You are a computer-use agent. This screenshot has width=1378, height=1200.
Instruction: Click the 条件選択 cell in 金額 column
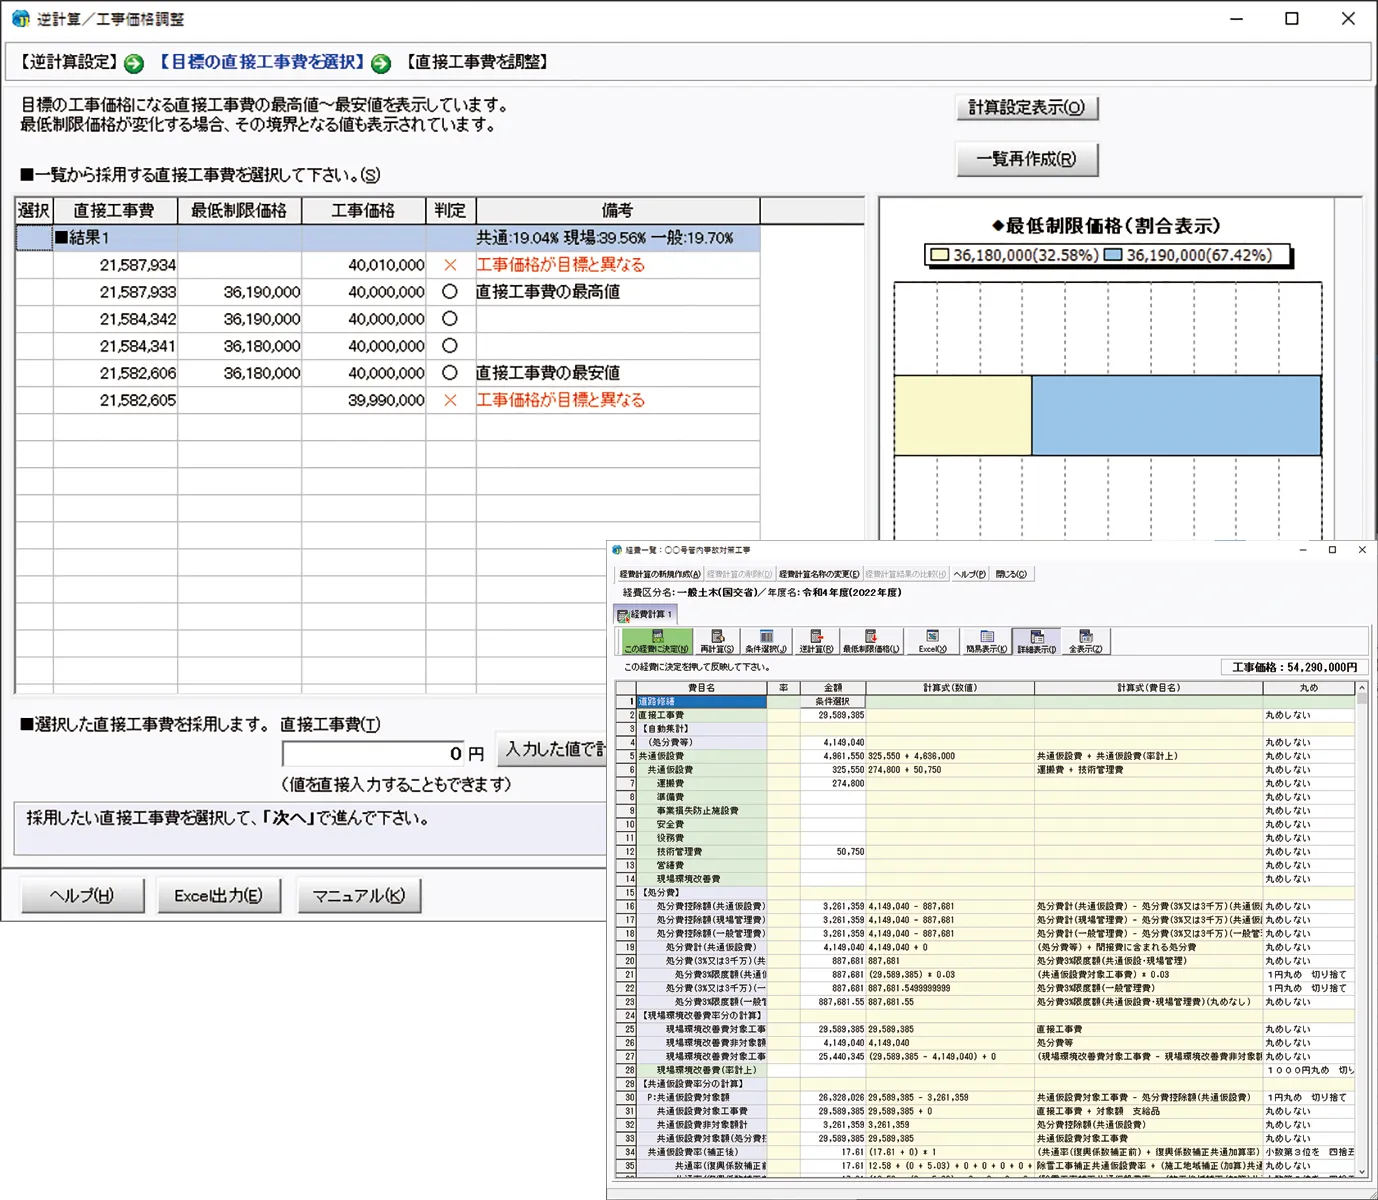click(832, 702)
